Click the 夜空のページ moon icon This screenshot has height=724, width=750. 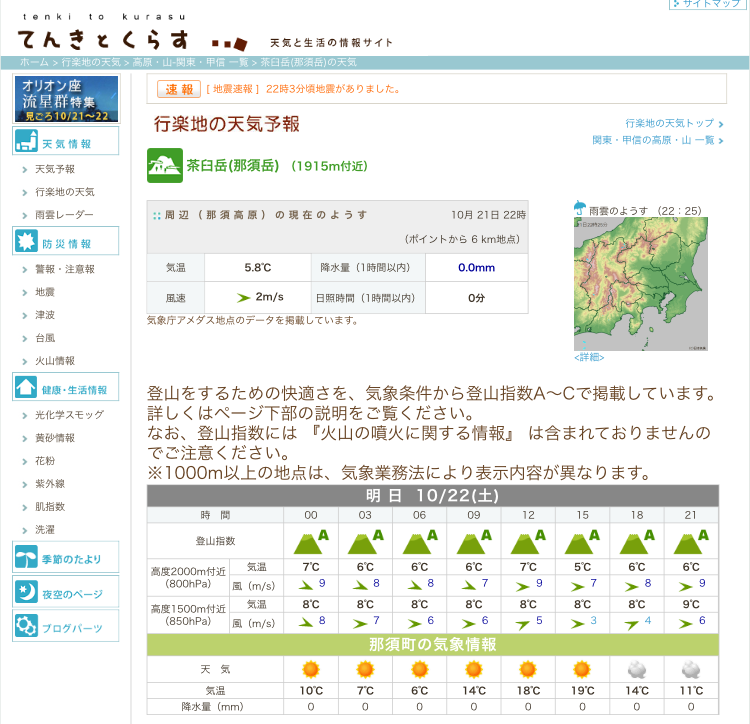pyautogui.click(x=26, y=592)
